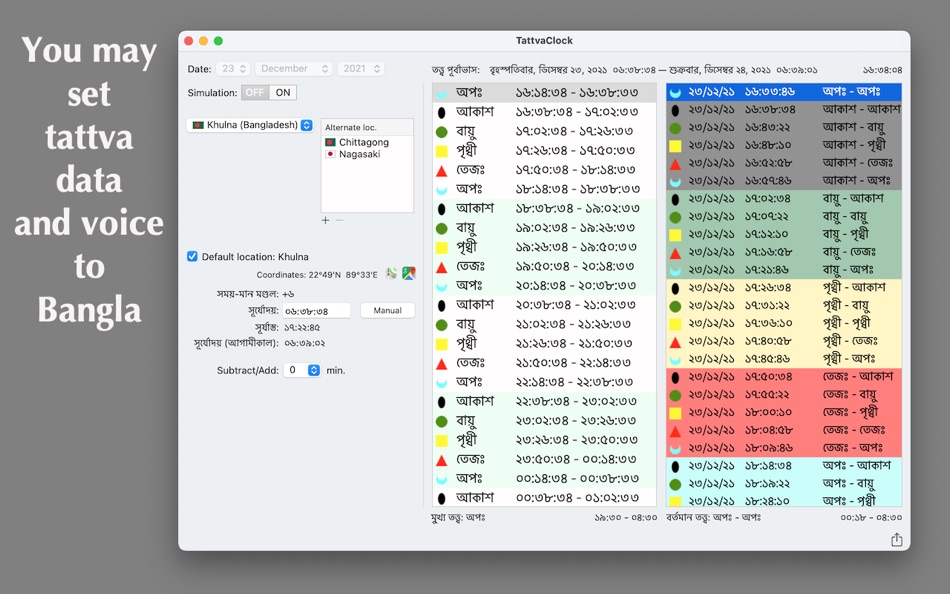This screenshot has width=950, height=594.
Task: Click crescent icon in আকাশ - অপঃ row
Action: point(675,181)
